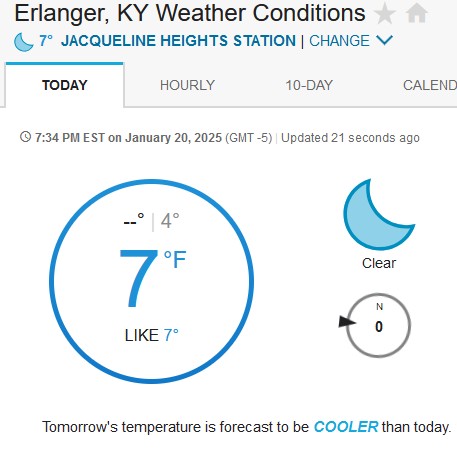This screenshot has width=457, height=450.
Task: Set location as home via house icon
Action: [416, 13]
